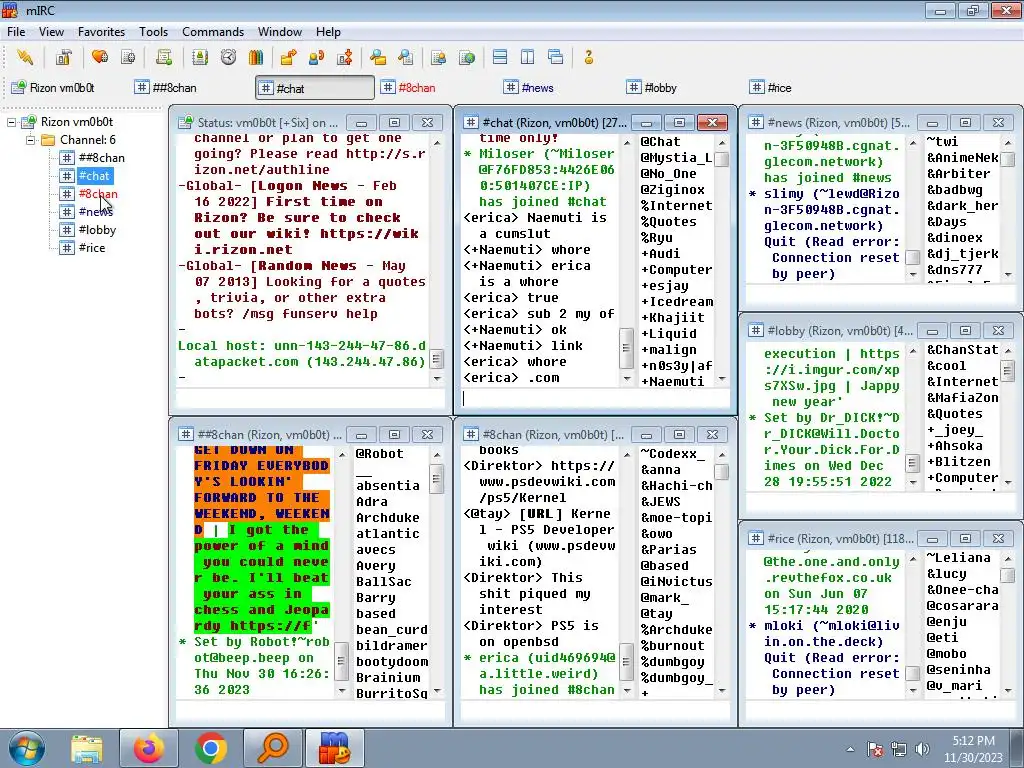Image resolution: width=1024 pixels, height=768 pixels.
Task: Open the View menu
Action: [x=51, y=32]
